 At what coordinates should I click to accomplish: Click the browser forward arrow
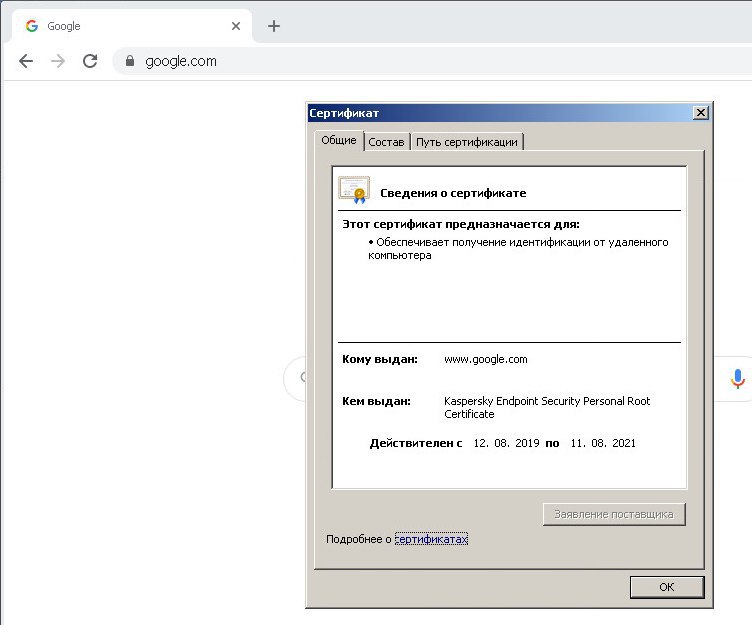[x=58, y=61]
